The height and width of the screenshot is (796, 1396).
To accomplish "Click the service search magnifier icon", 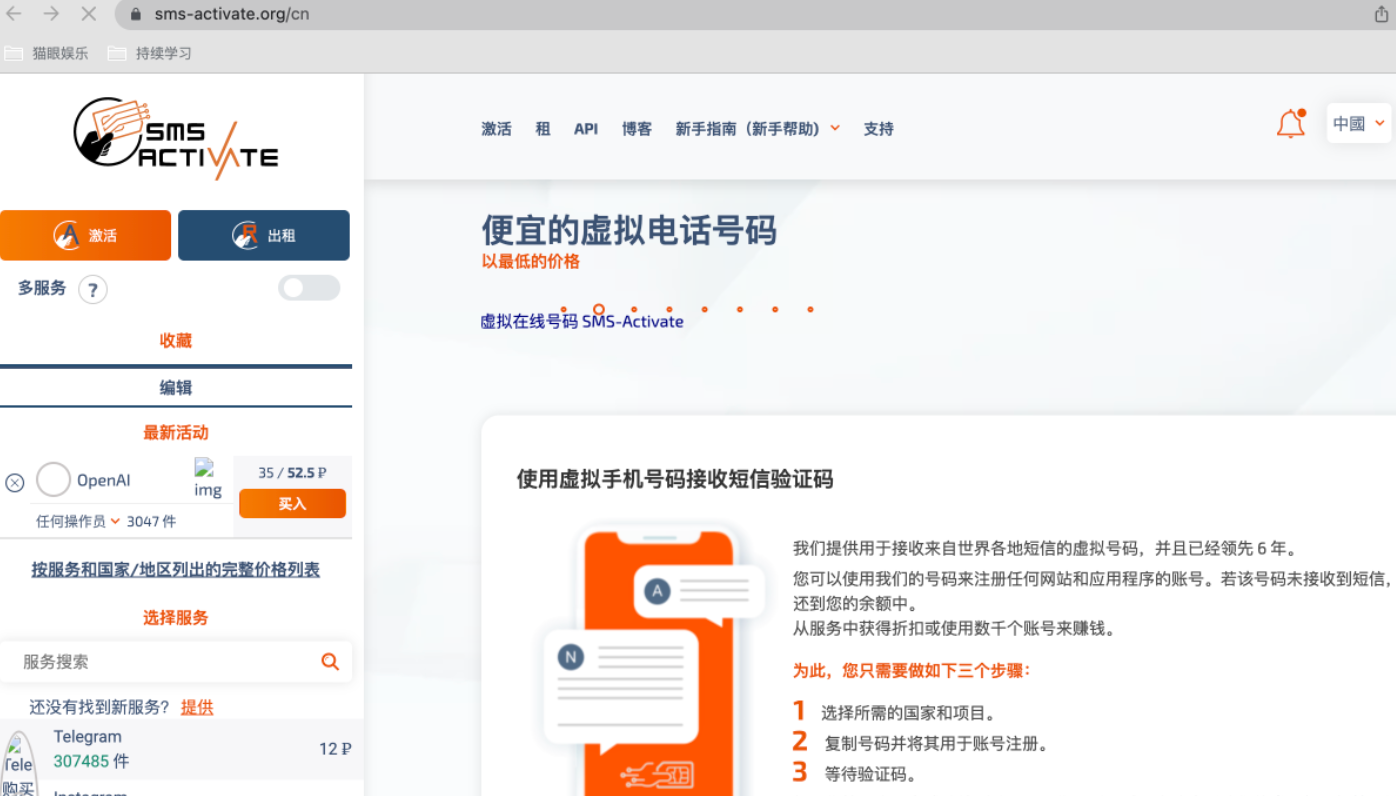I will click(330, 661).
